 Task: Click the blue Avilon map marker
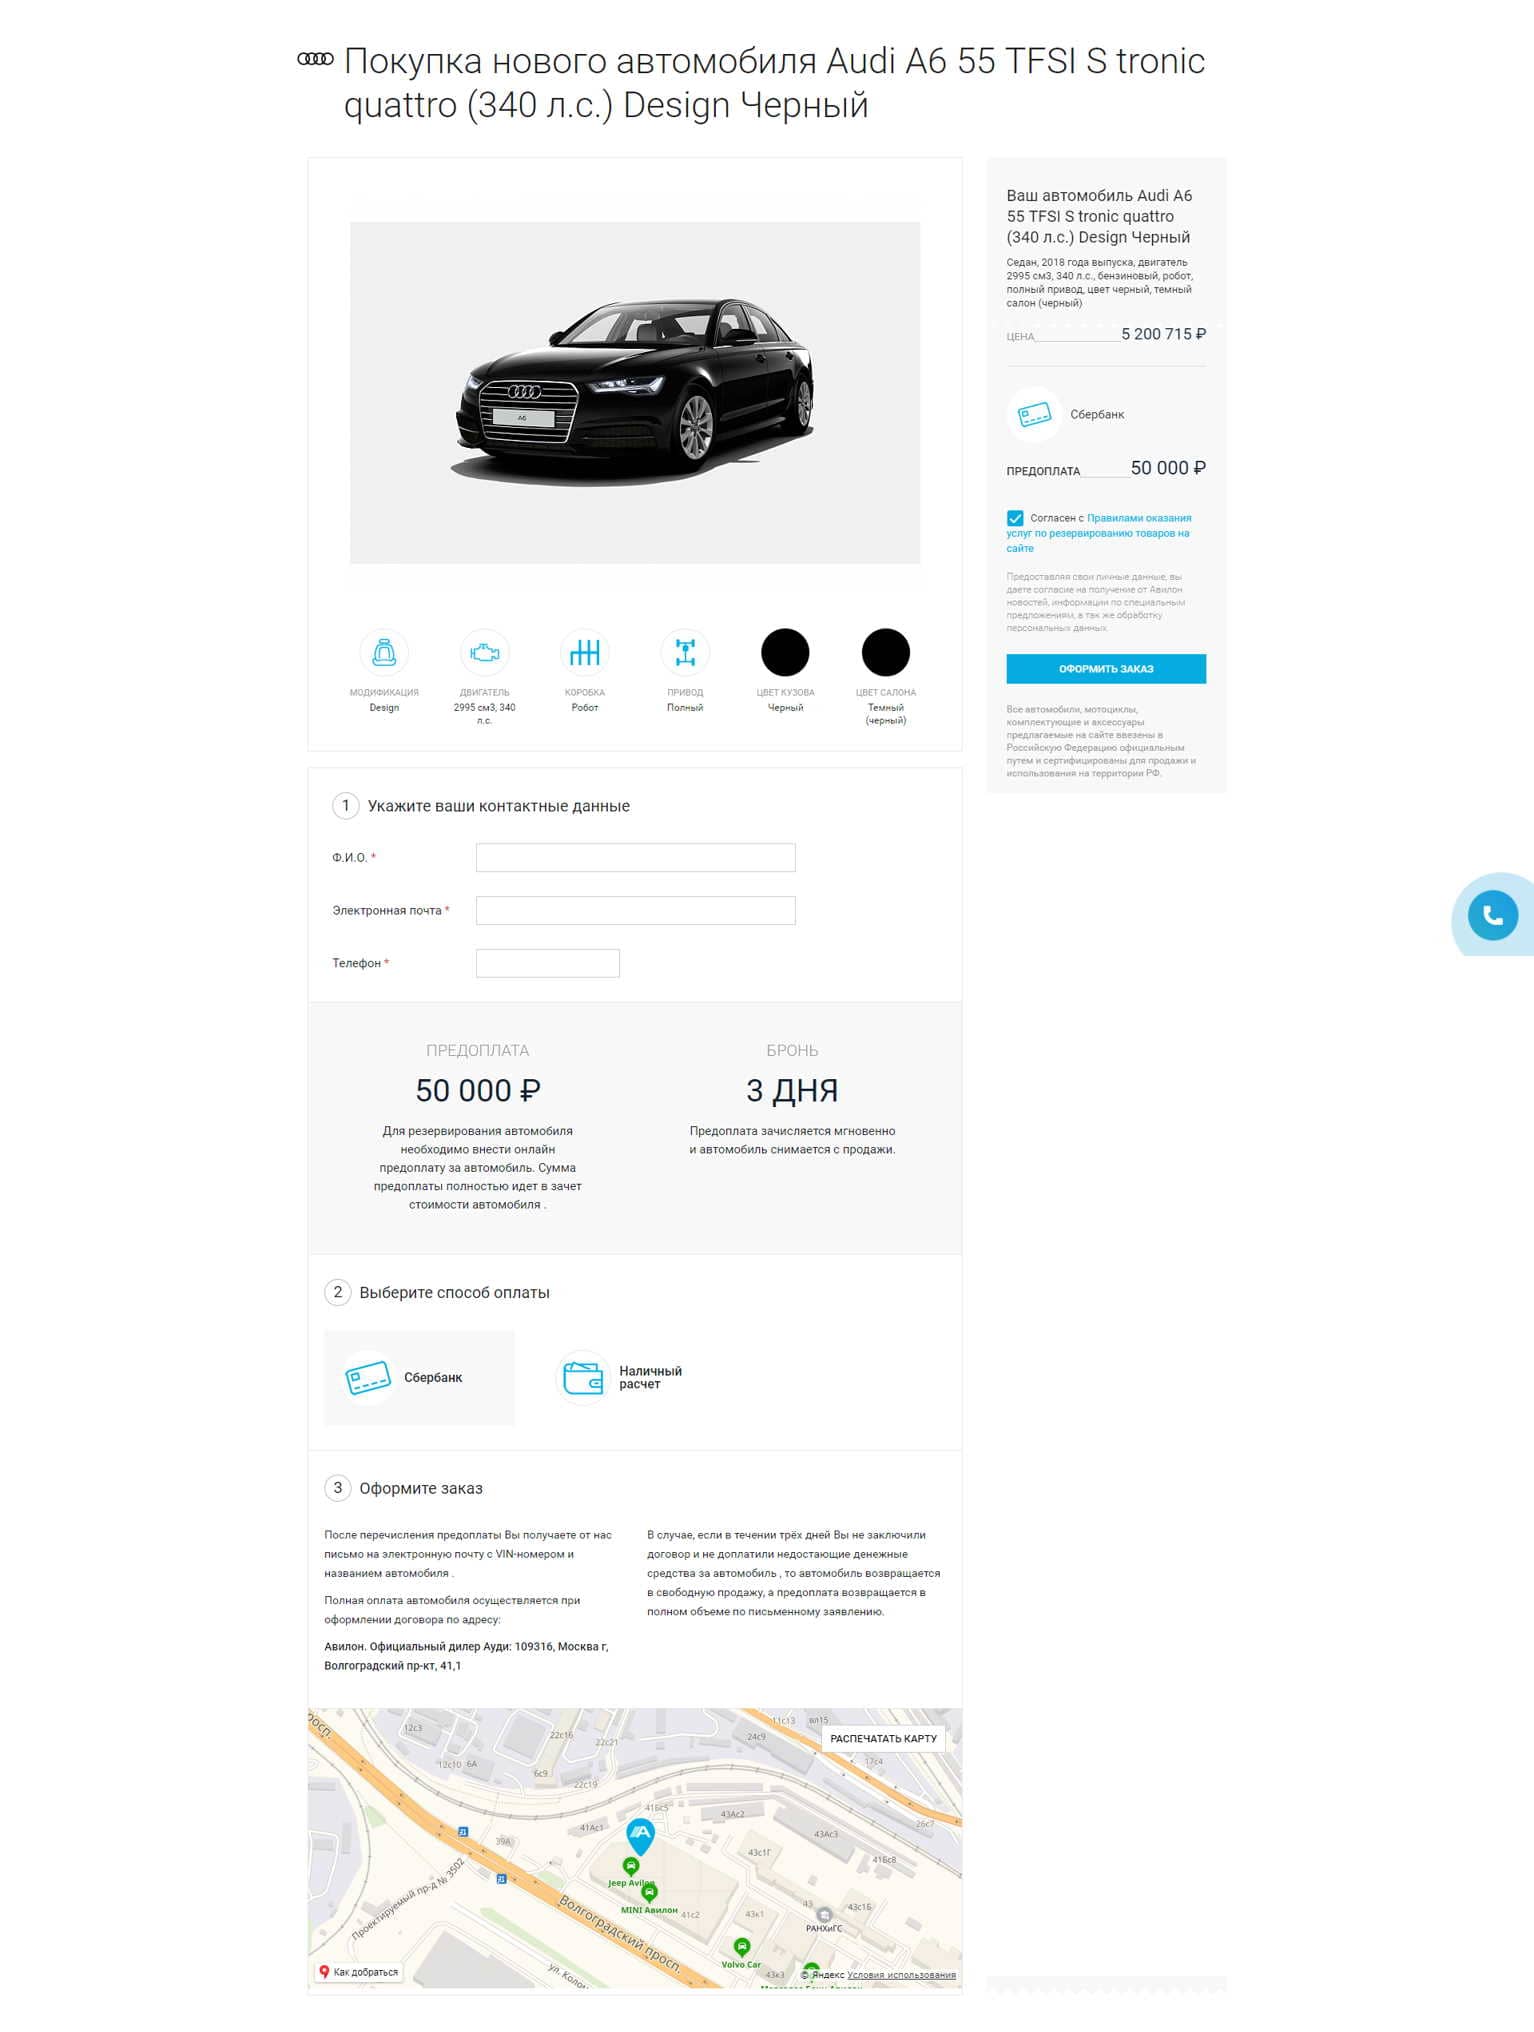pos(640,1837)
